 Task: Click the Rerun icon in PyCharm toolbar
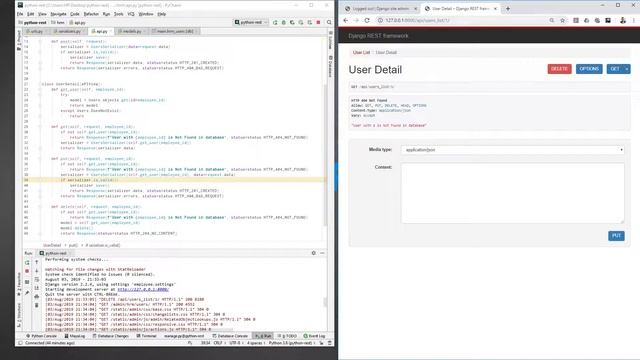[275, 22]
